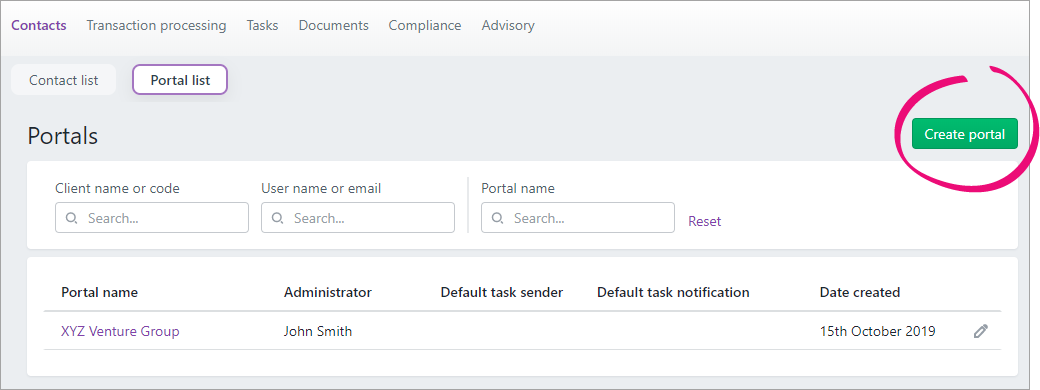Viewport: 1040px width, 390px height.
Task: Focus the User name or email field
Action: (358, 218)
